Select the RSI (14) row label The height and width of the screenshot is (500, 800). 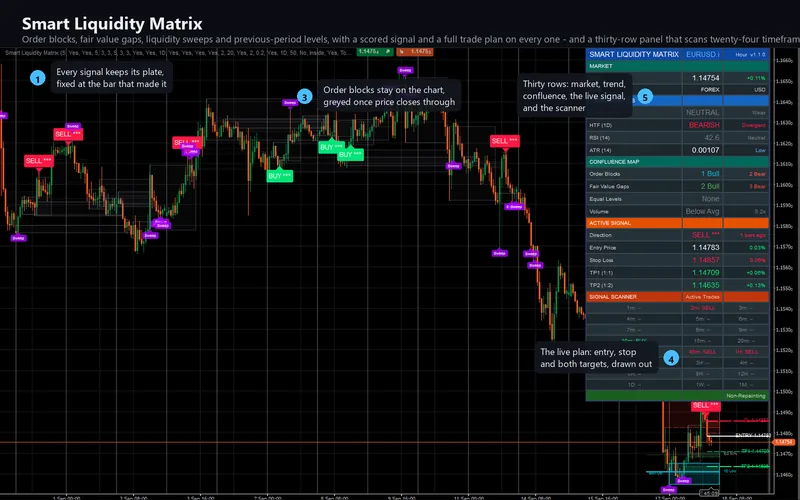click(x=599, y=138)
